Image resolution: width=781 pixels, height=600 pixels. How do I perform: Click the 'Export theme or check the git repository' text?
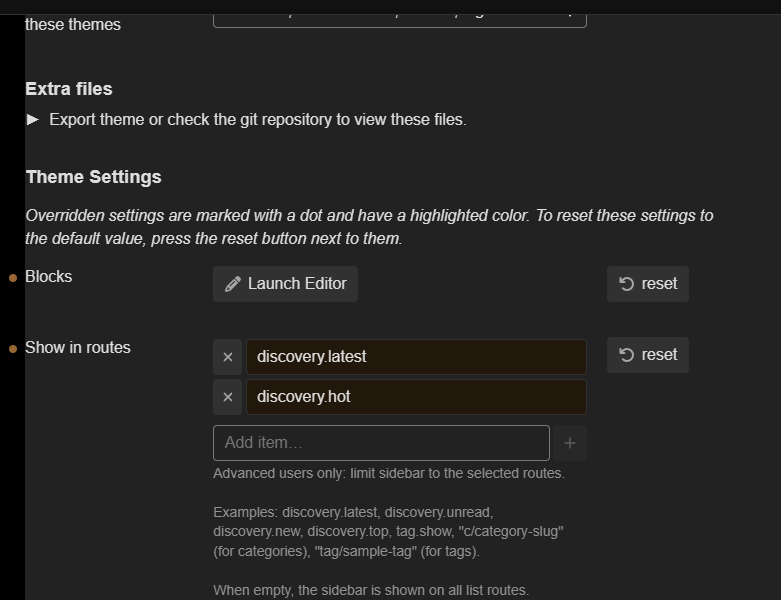258,120
